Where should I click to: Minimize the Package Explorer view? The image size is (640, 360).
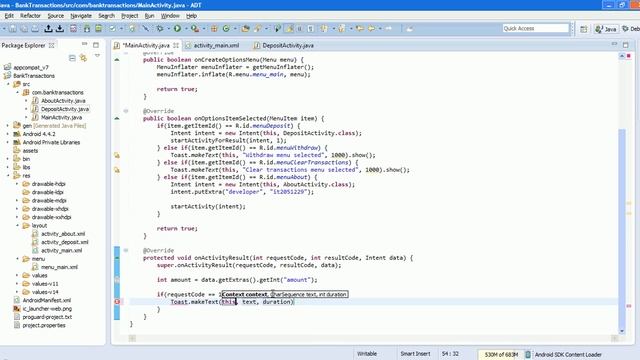pos(84,44)
